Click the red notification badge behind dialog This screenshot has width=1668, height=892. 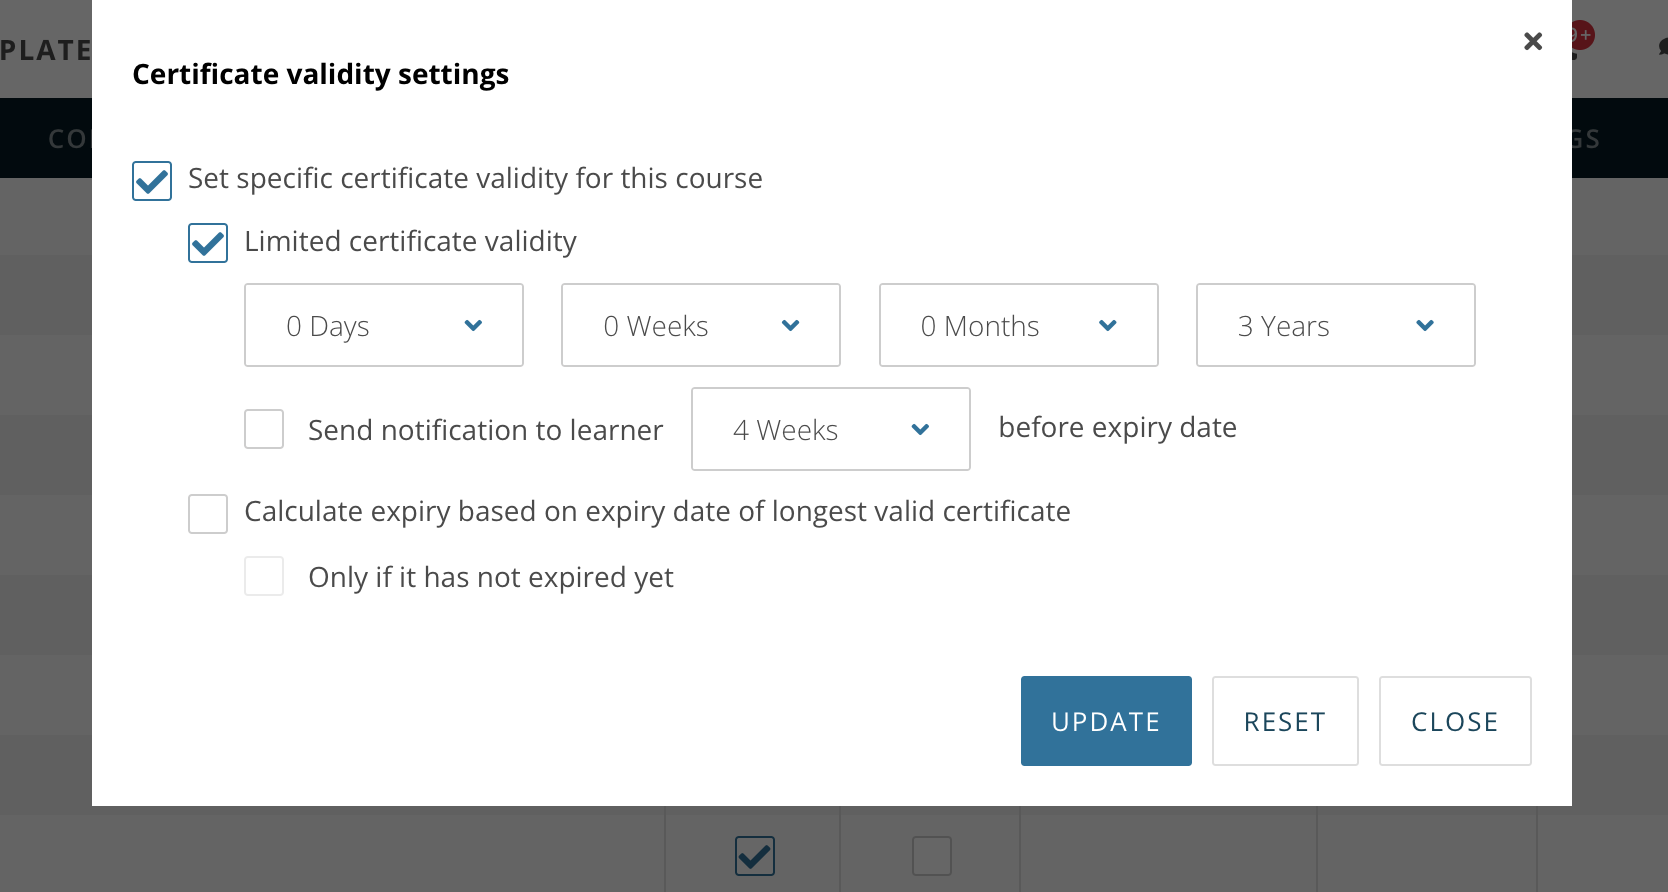pos(1582,35)
